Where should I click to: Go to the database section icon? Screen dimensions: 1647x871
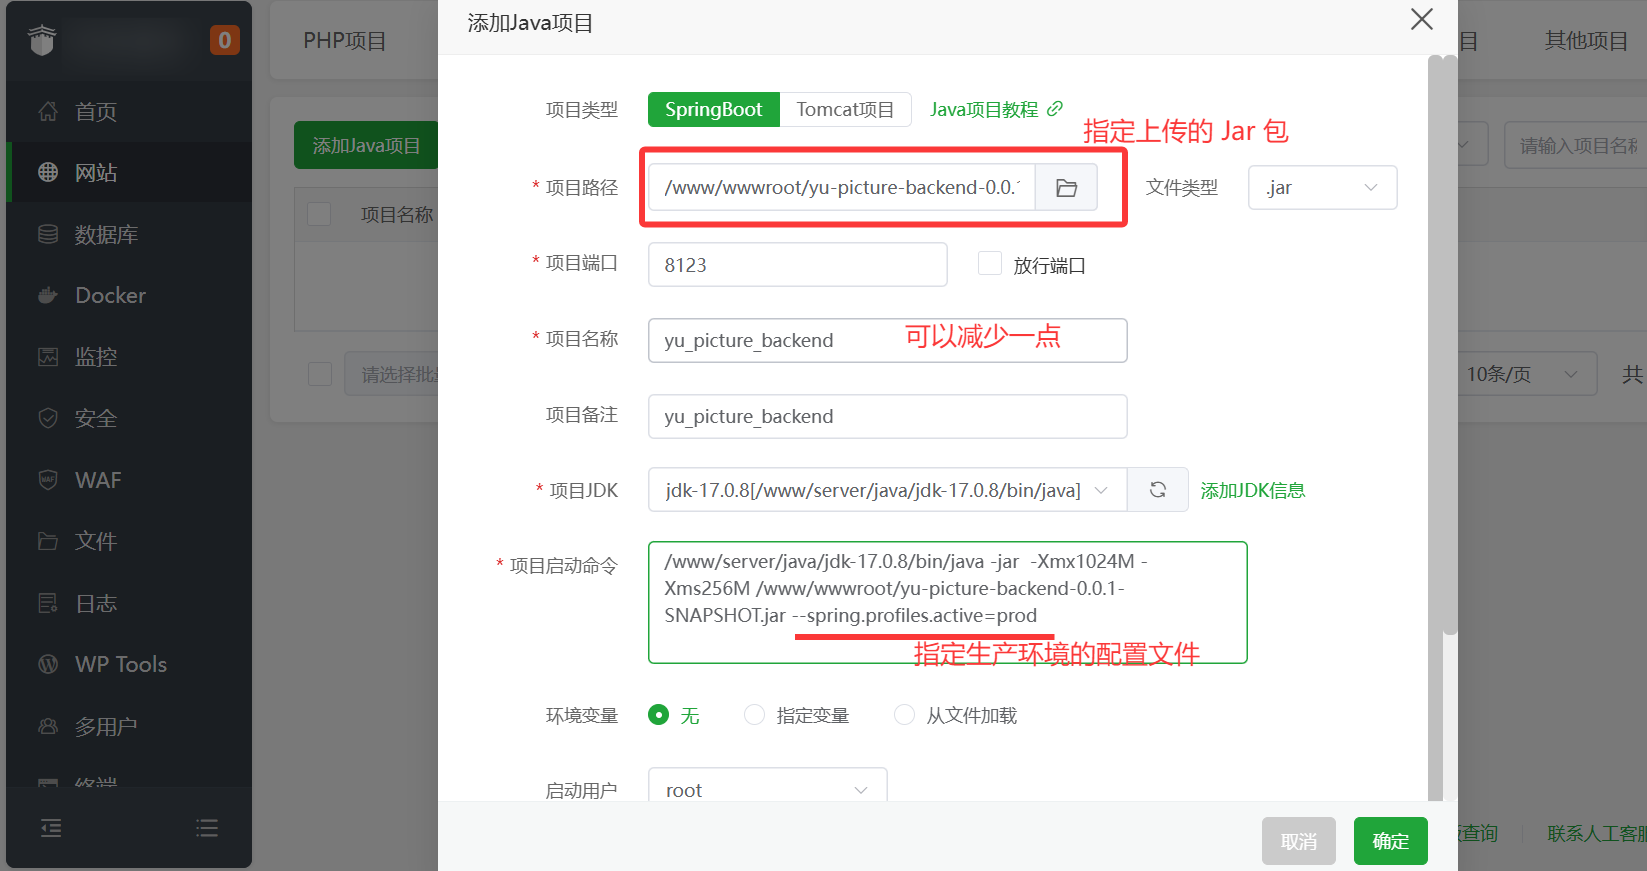click(48, 235)
